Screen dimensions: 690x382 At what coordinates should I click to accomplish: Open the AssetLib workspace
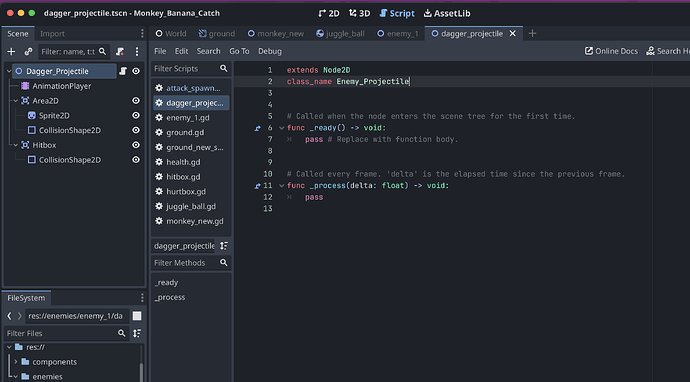click(447, 14)
